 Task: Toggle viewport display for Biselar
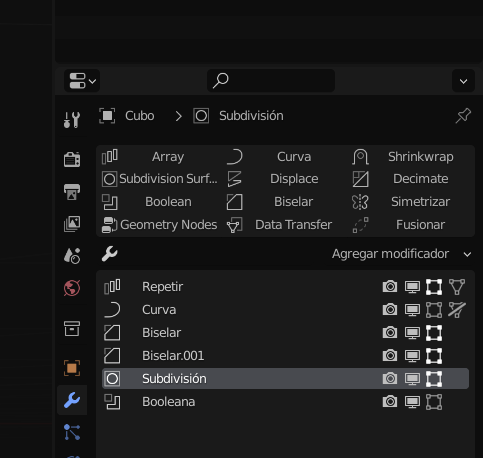tap(412, 333)
